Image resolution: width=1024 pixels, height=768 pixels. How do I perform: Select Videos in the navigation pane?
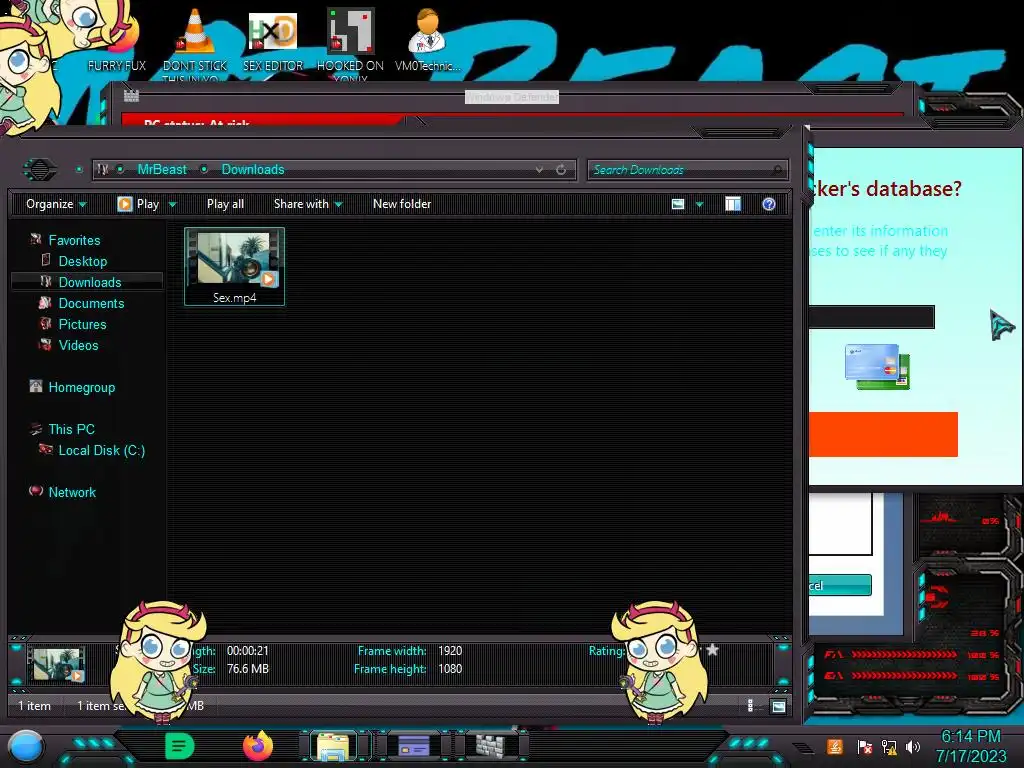tap(78, 345)
